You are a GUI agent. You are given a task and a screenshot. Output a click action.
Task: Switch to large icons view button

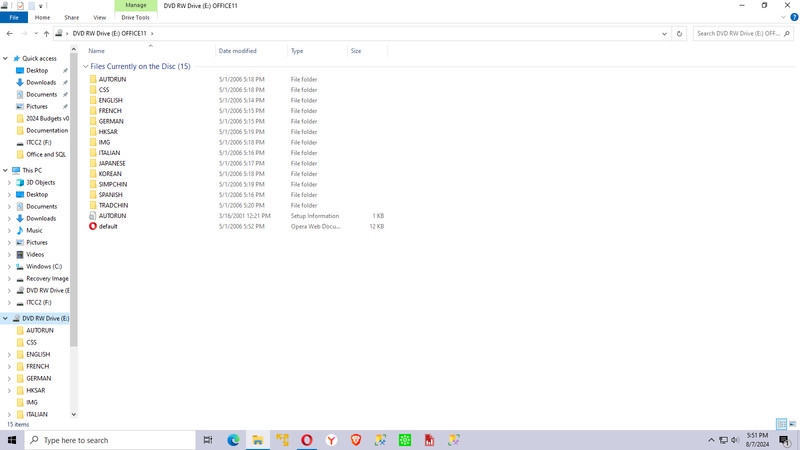click(x=792, y=424)
